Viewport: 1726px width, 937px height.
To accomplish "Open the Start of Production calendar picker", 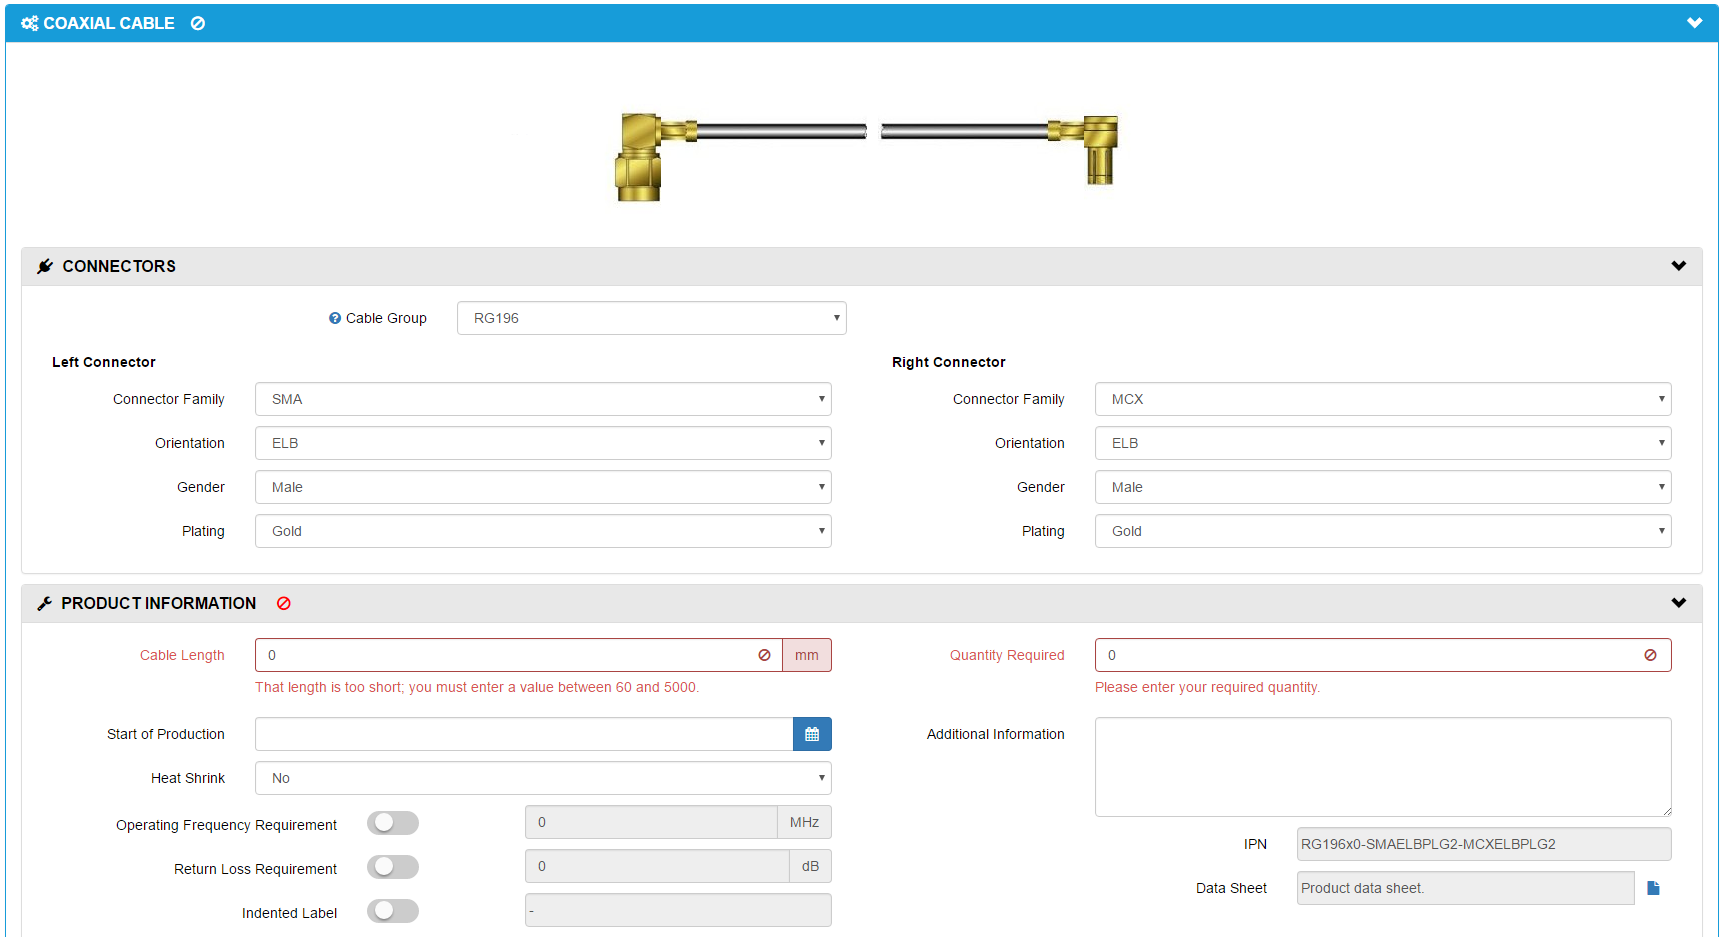I will (x=812, y=734).
